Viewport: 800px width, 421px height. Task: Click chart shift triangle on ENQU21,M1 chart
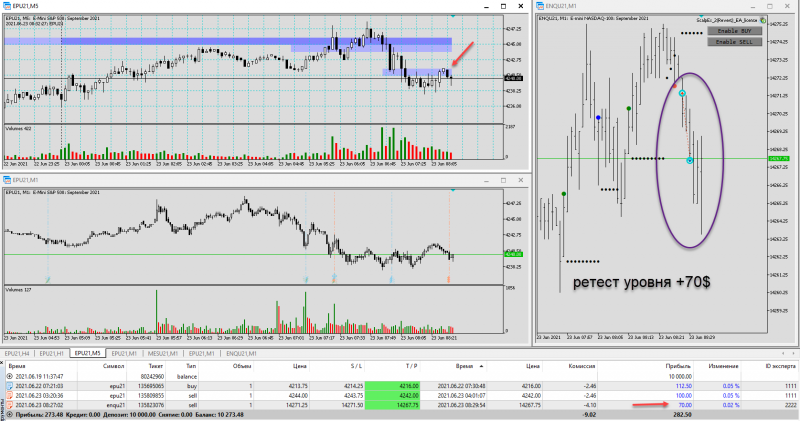click(x=702, y=16)
